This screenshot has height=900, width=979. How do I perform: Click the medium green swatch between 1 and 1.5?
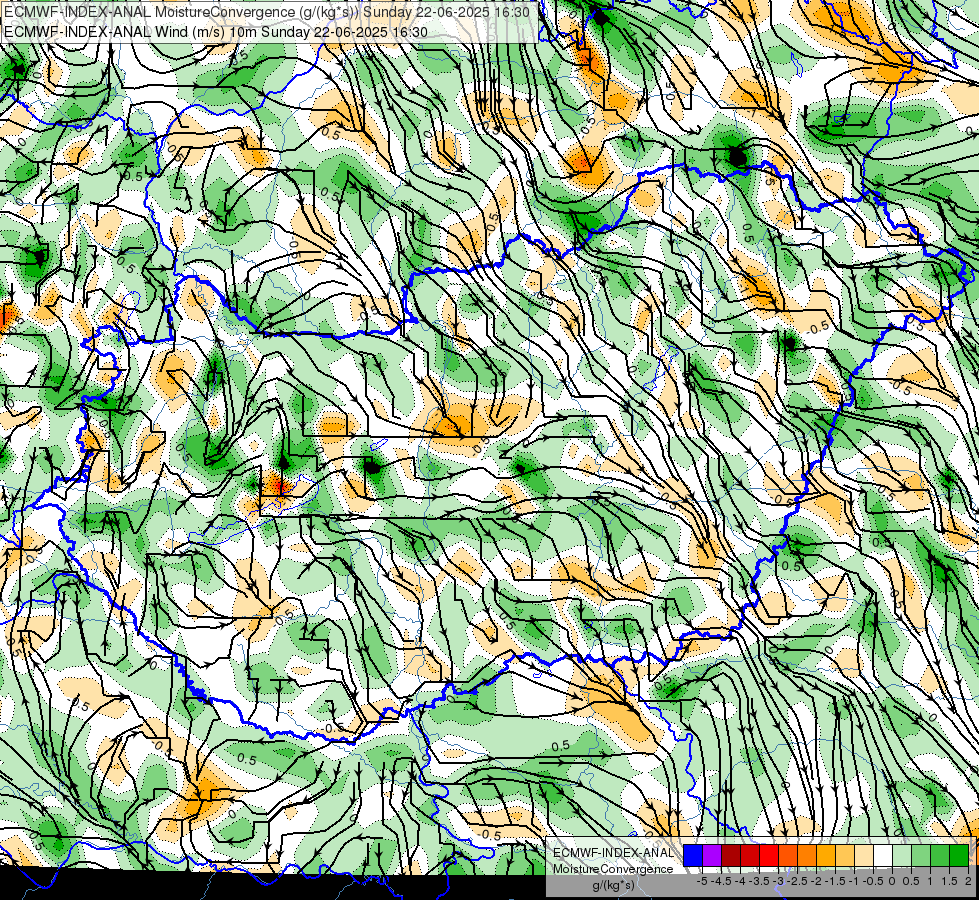pyautogui.click(x=940, y=855)
